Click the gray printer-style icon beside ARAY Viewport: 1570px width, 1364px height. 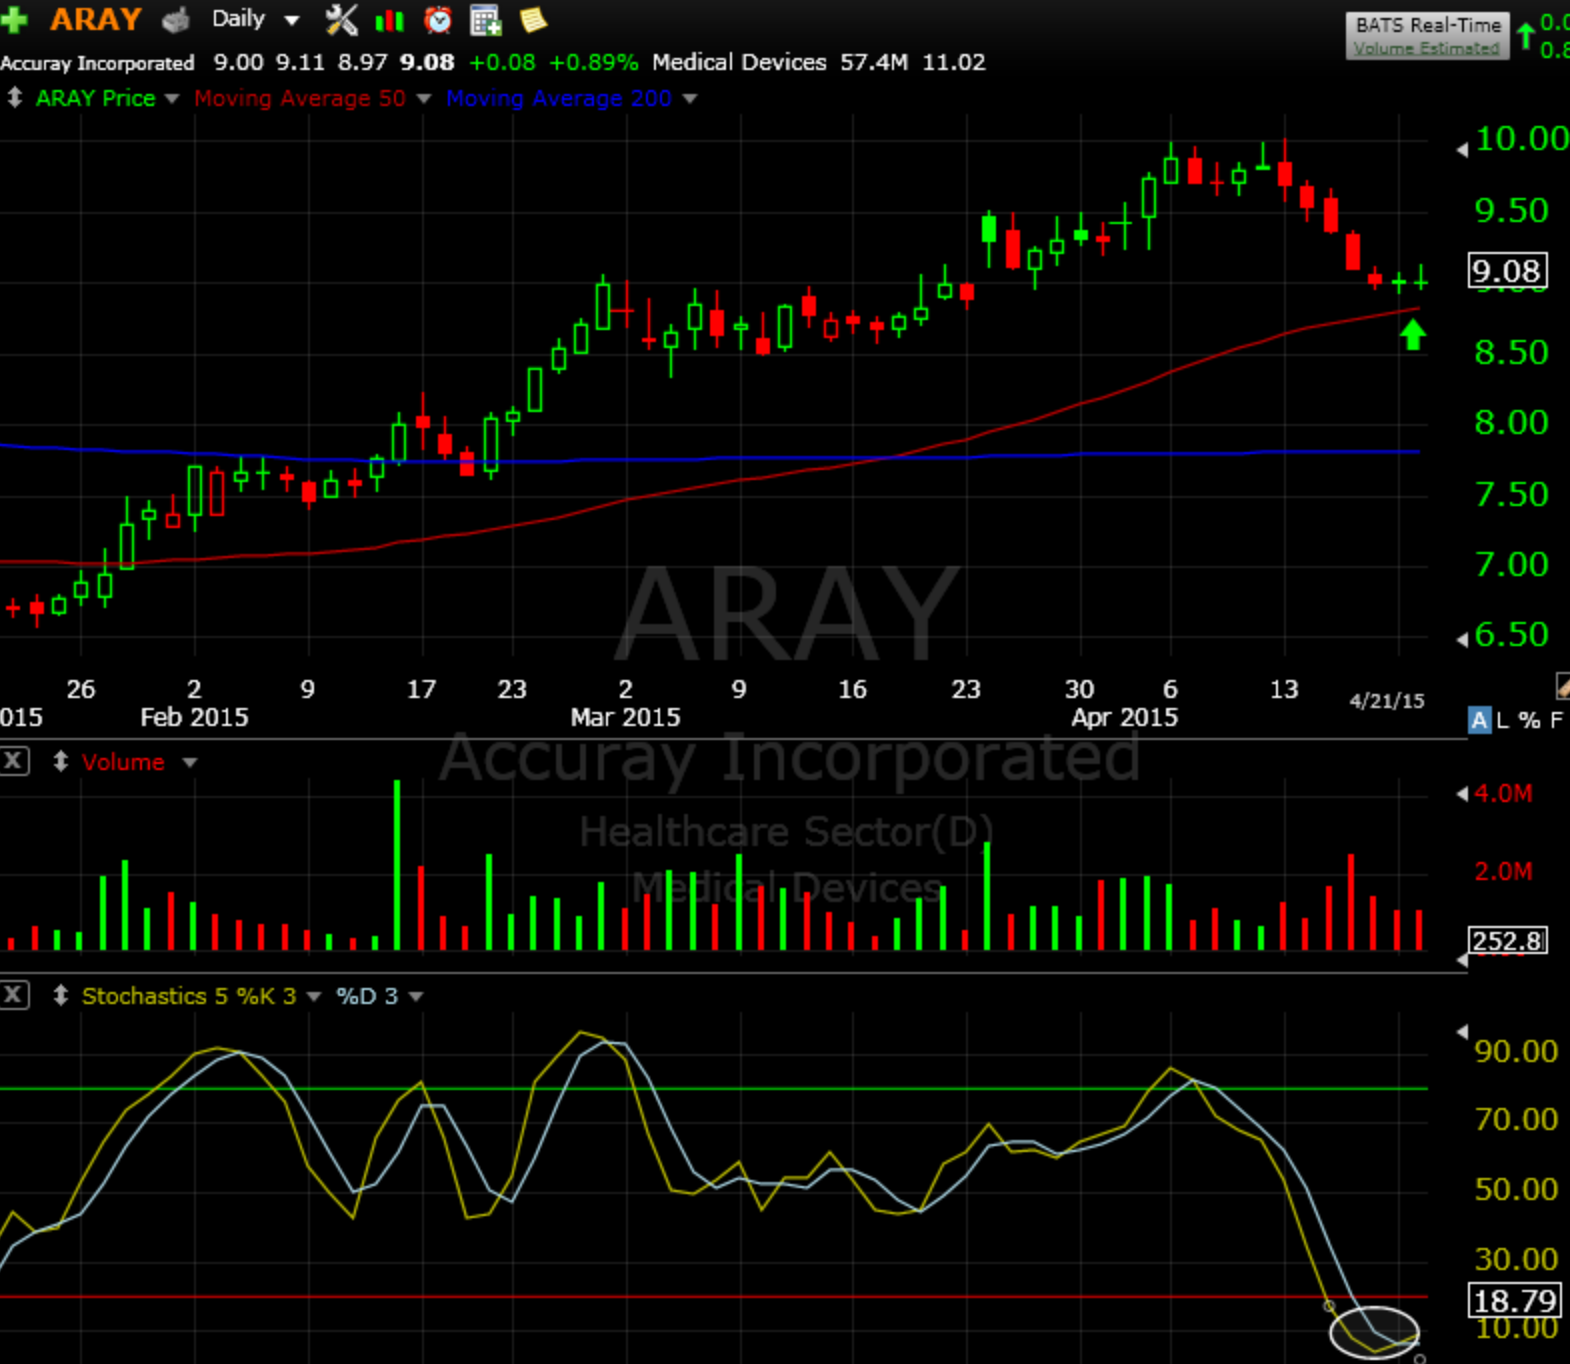[x=176, y=20]
